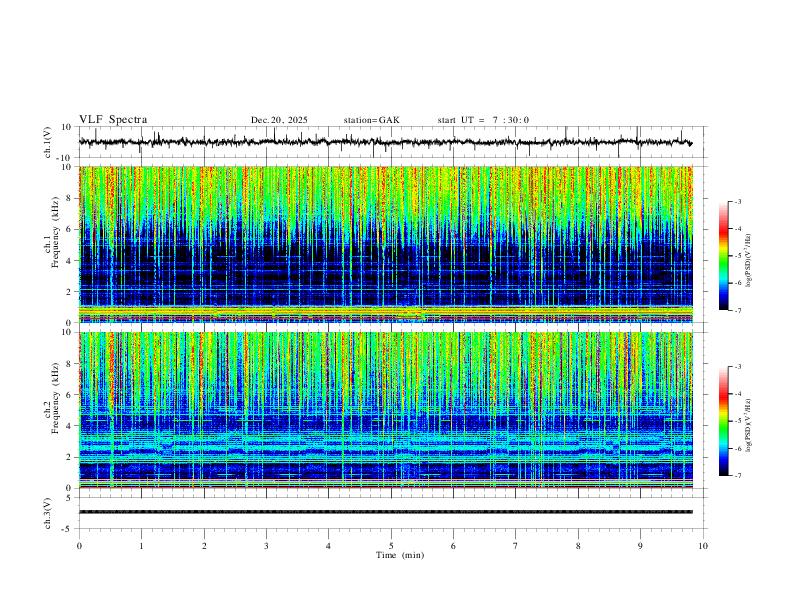Click the time axis tick label '0'
The height and width of the screenshot is (612, 792).
(x=79, y=546)
